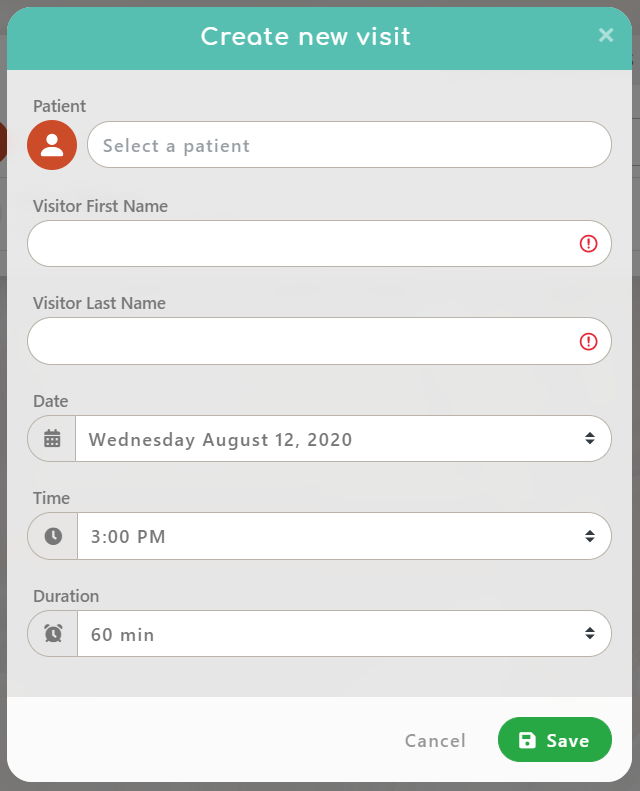Screen dimensions: 640x791
Task: Click the arrows at the Duration field's right edge
Action: tap(590, 634)
